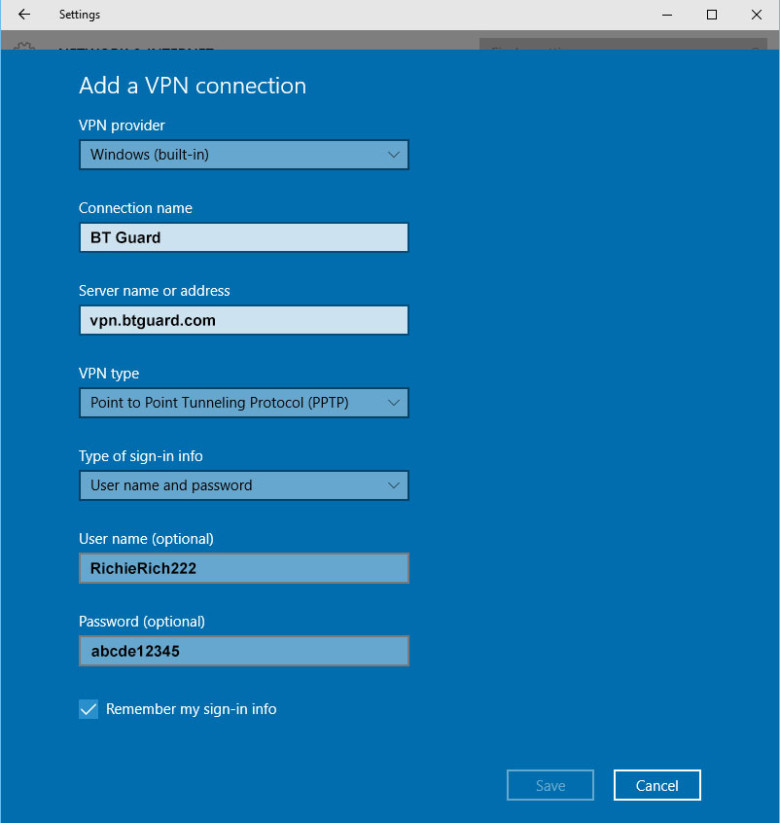Image resolution: width=780 pixels, height=823 pixels.
Task: Minimize the Settings window
Action: [666, 15]
